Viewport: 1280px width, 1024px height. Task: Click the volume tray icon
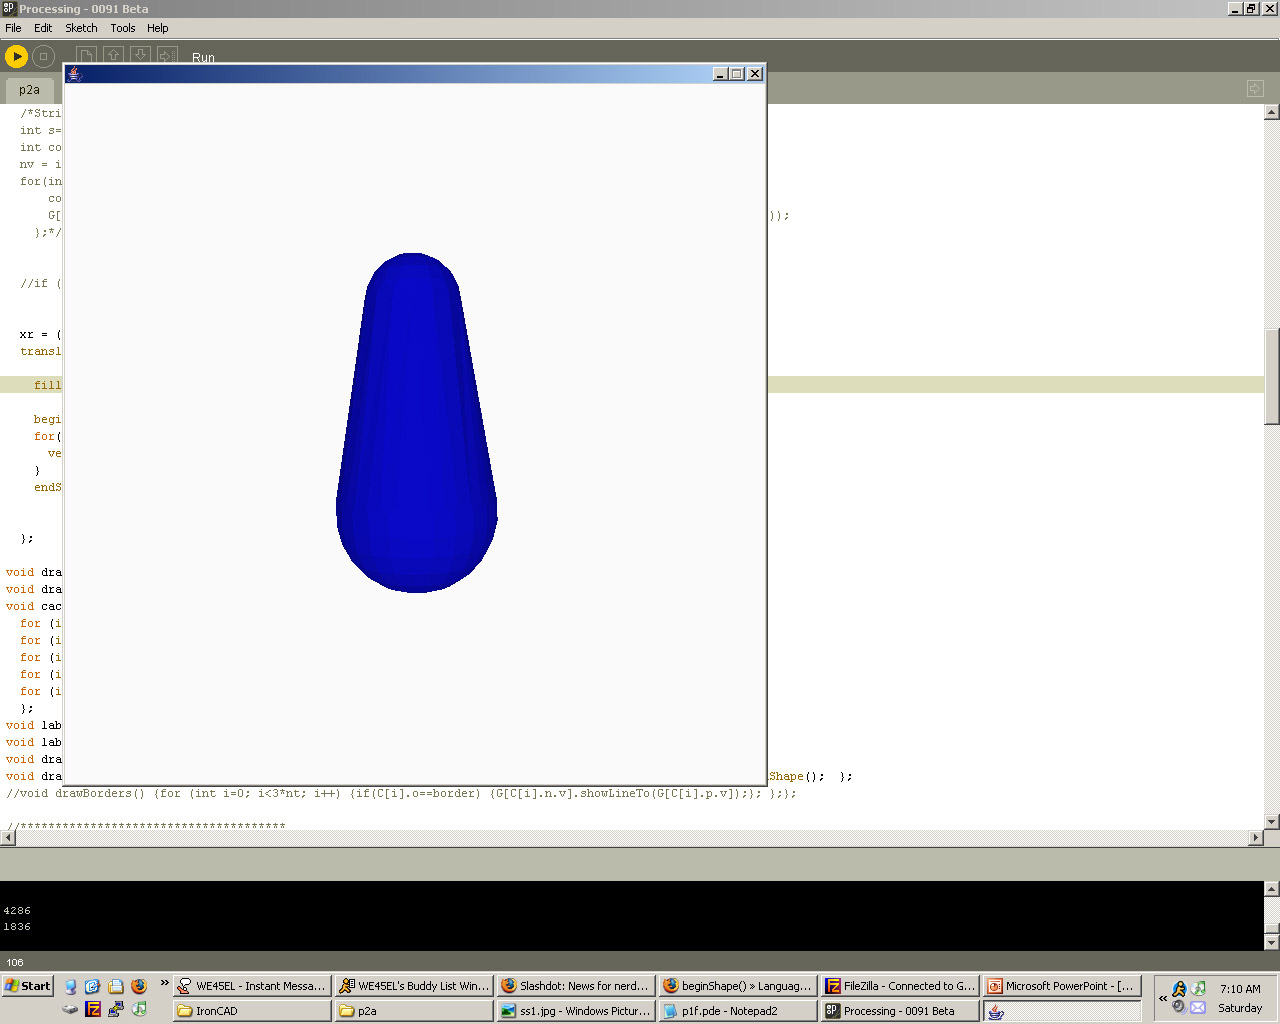[1179, 1007]
